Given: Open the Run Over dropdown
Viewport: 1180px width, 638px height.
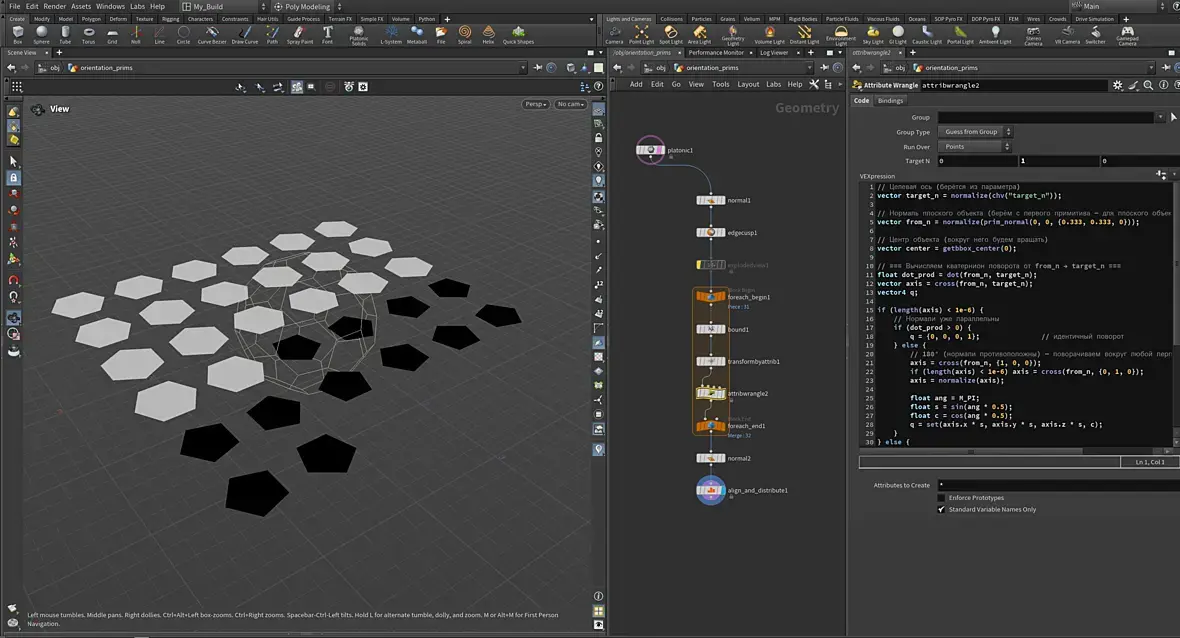Looking at the screenshot, I should [x=974, y=147].
